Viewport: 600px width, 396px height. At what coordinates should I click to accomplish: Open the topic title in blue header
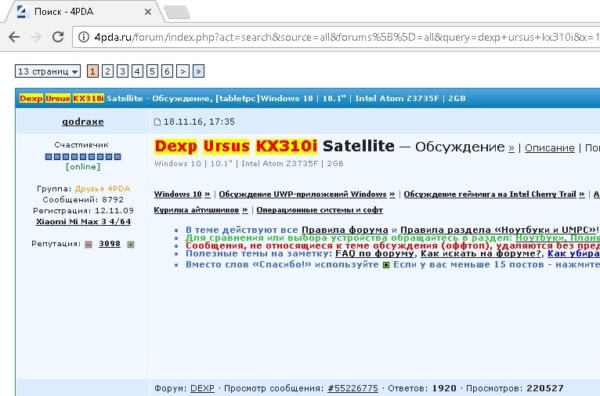243,98
